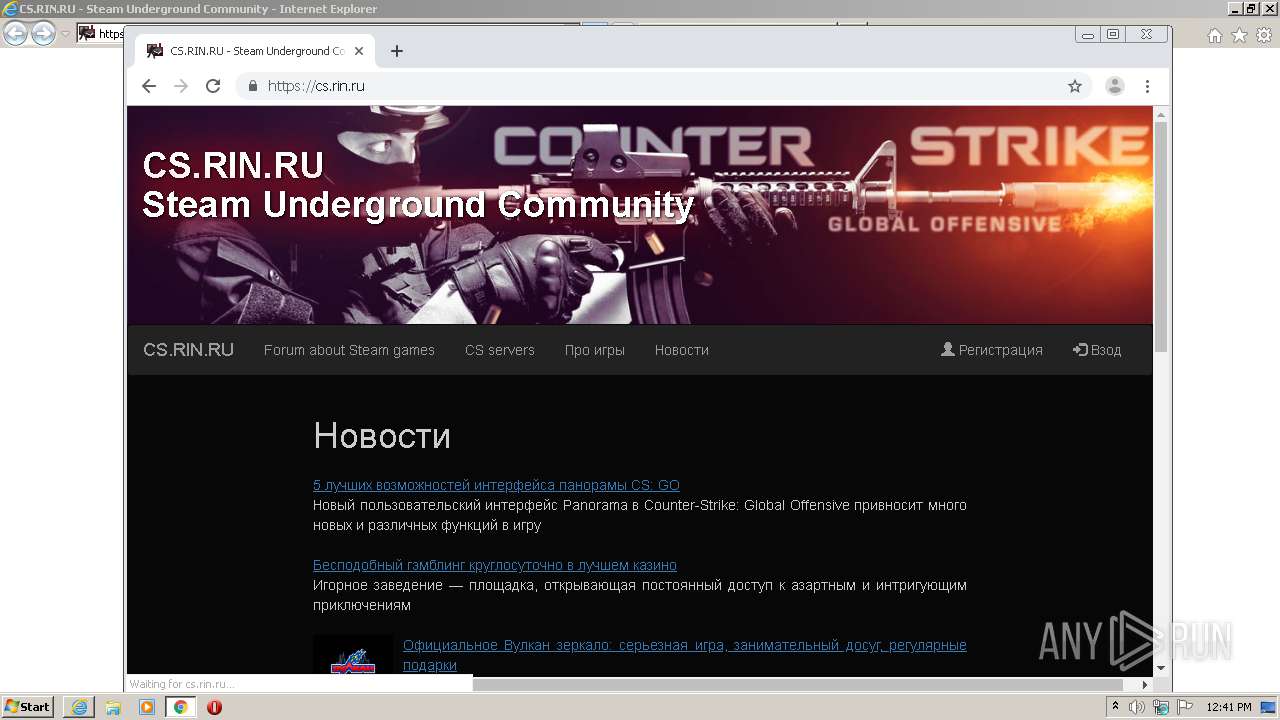Screen dimensions: 1280x720
Task: Click network tray icon
Action: click(1161, 707)
